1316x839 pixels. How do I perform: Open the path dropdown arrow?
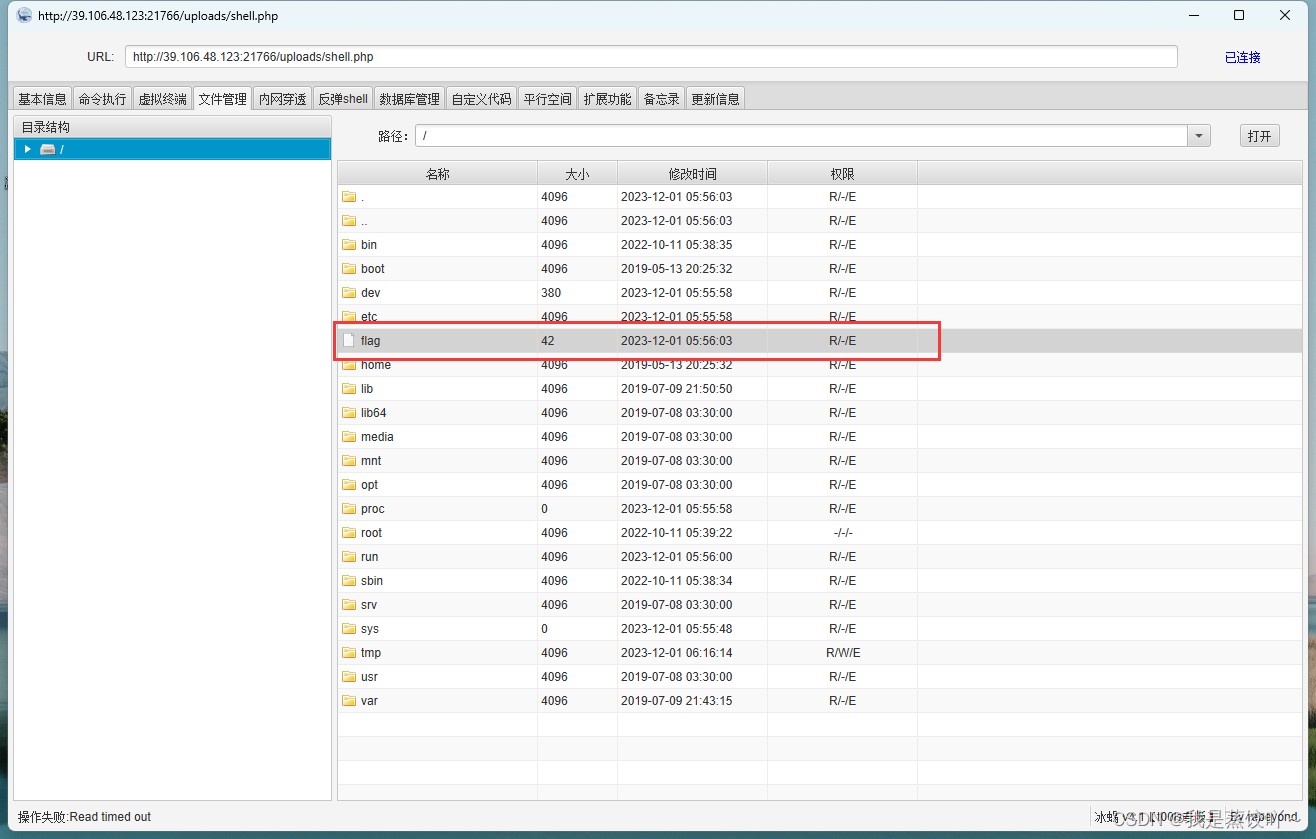tap(1199, 136)
